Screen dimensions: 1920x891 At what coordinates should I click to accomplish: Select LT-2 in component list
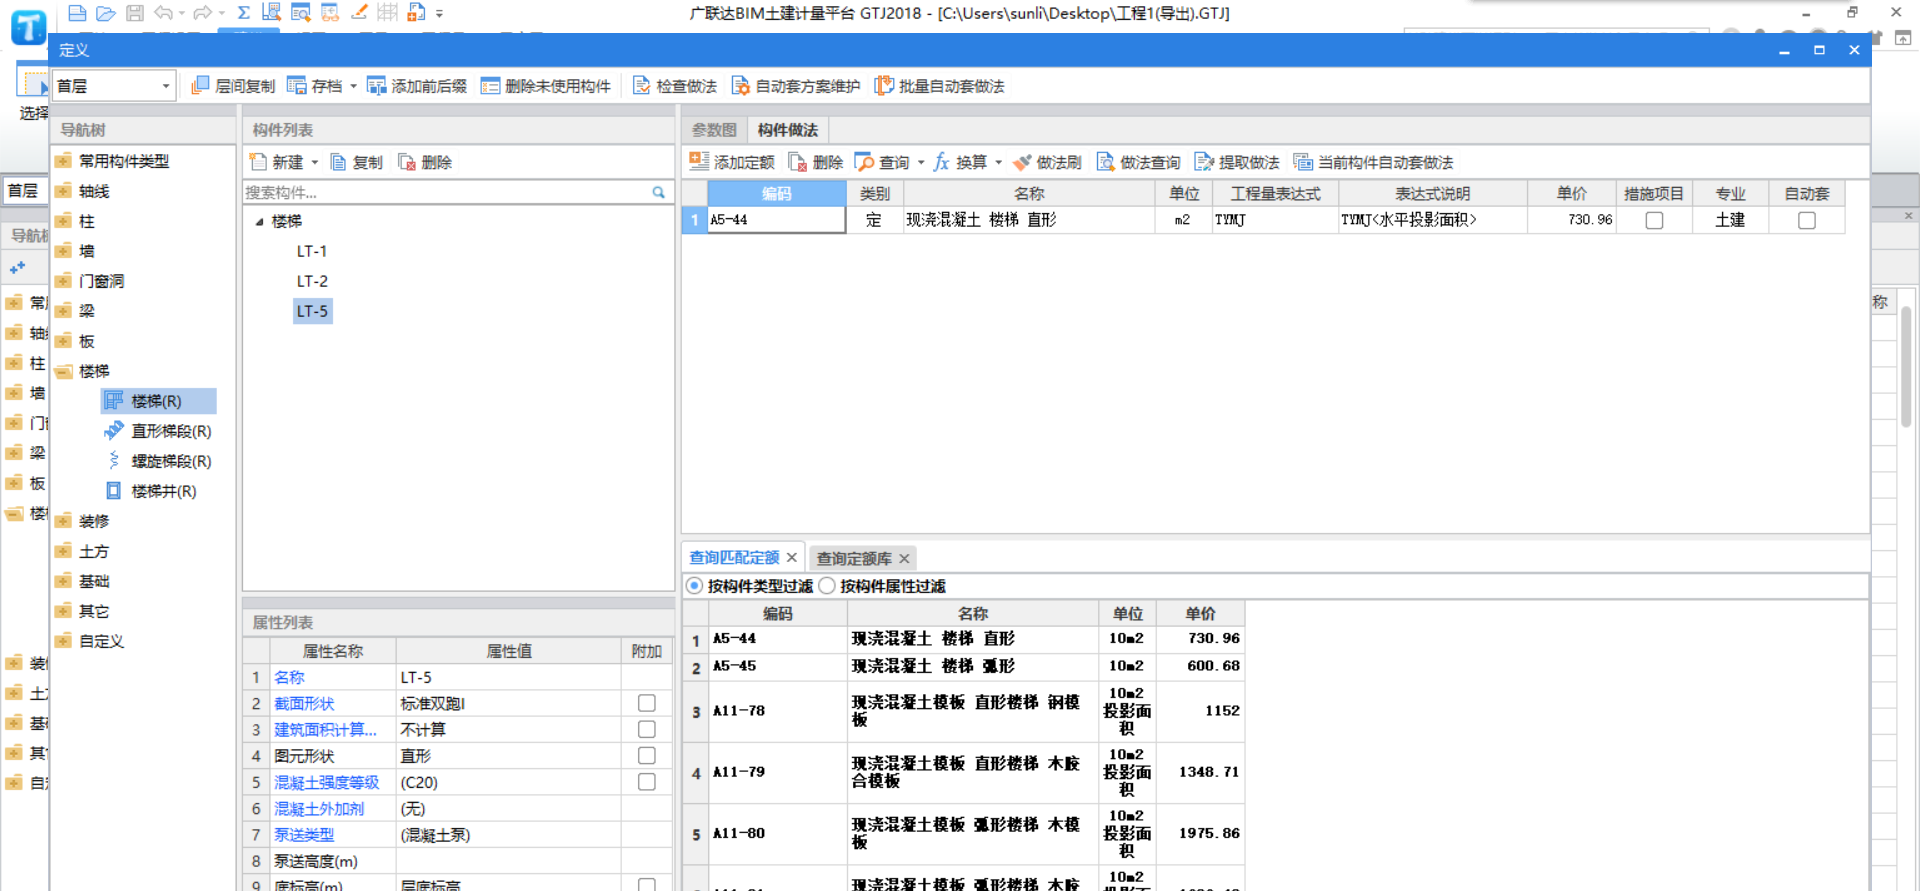pyautogui.click(x=312, y=281)
